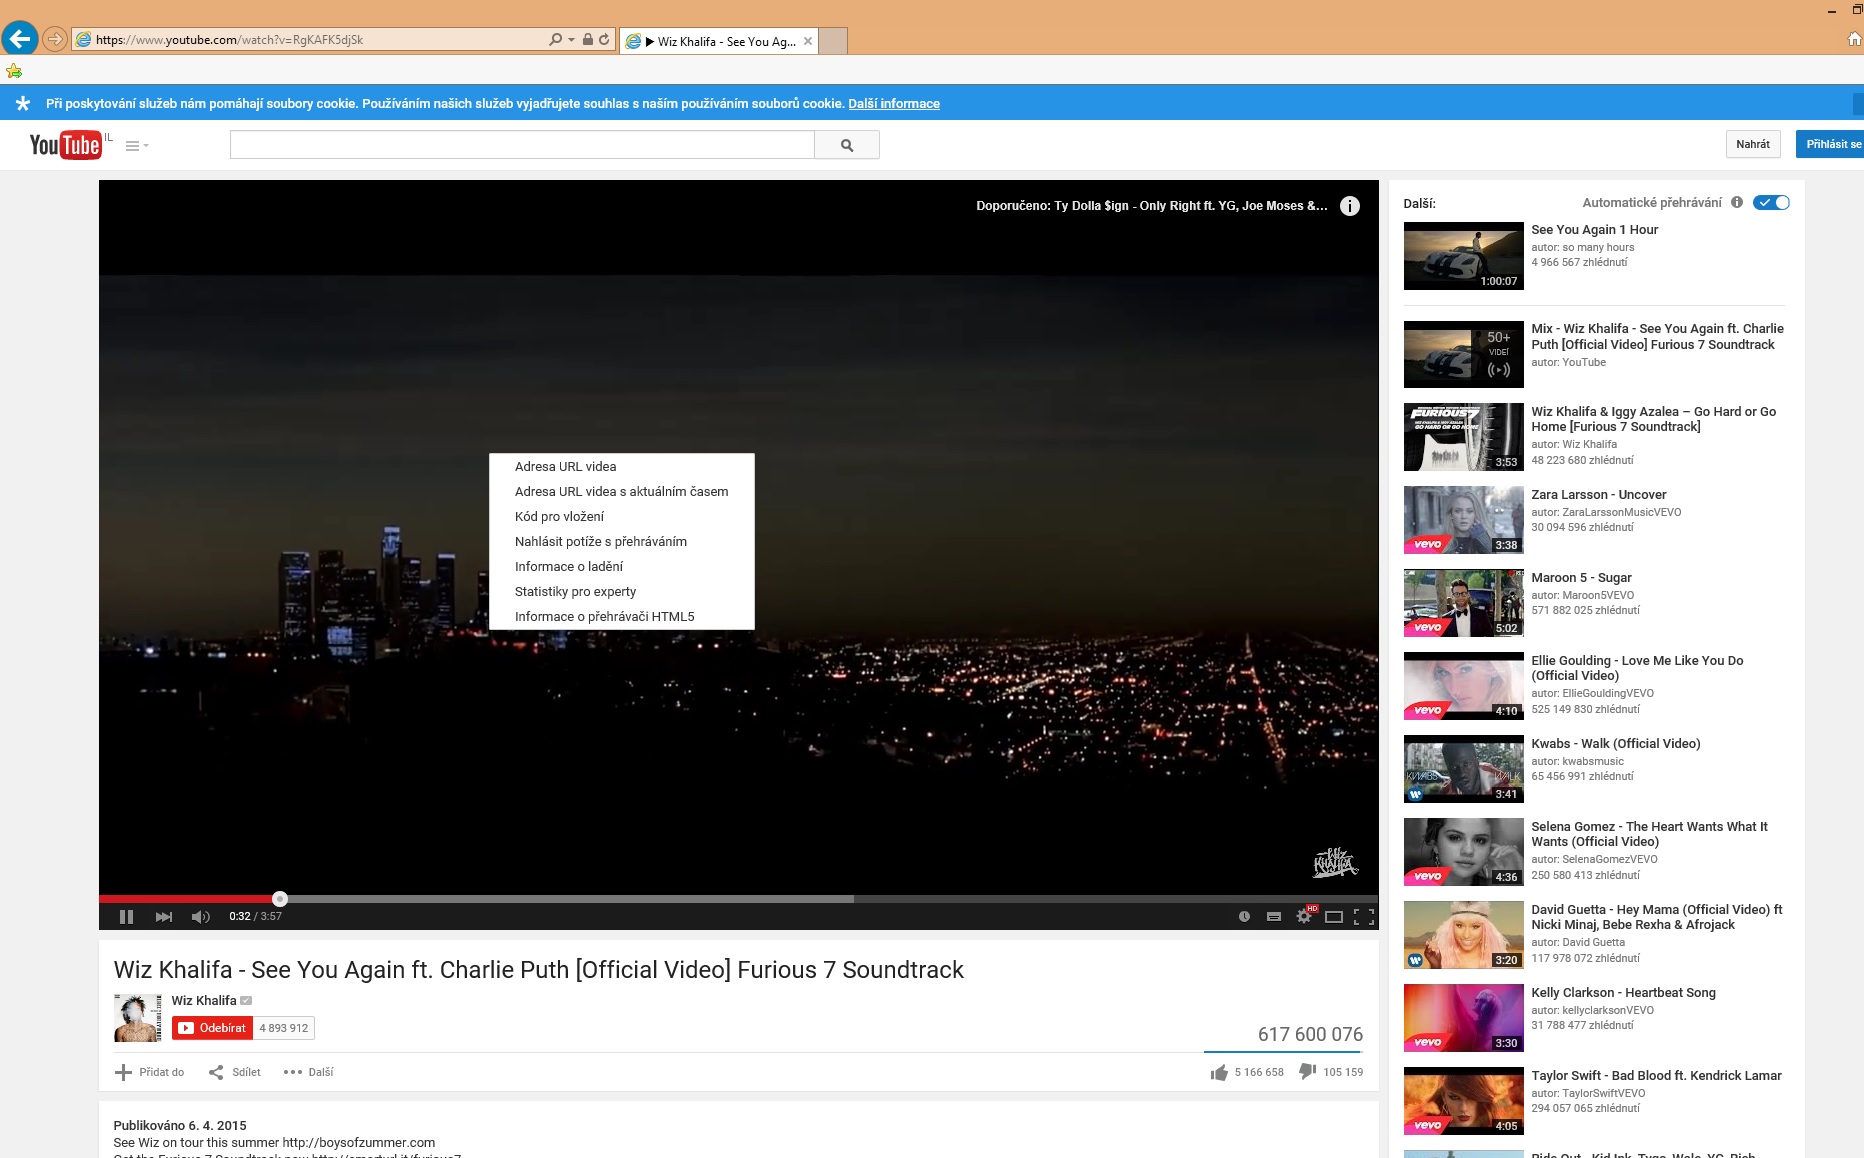Image resolution: width=1864 pixels, height=1158 pixels.
Task: Select the Wiz Khalifa - See You Again tab
Action: pos(718,41)
